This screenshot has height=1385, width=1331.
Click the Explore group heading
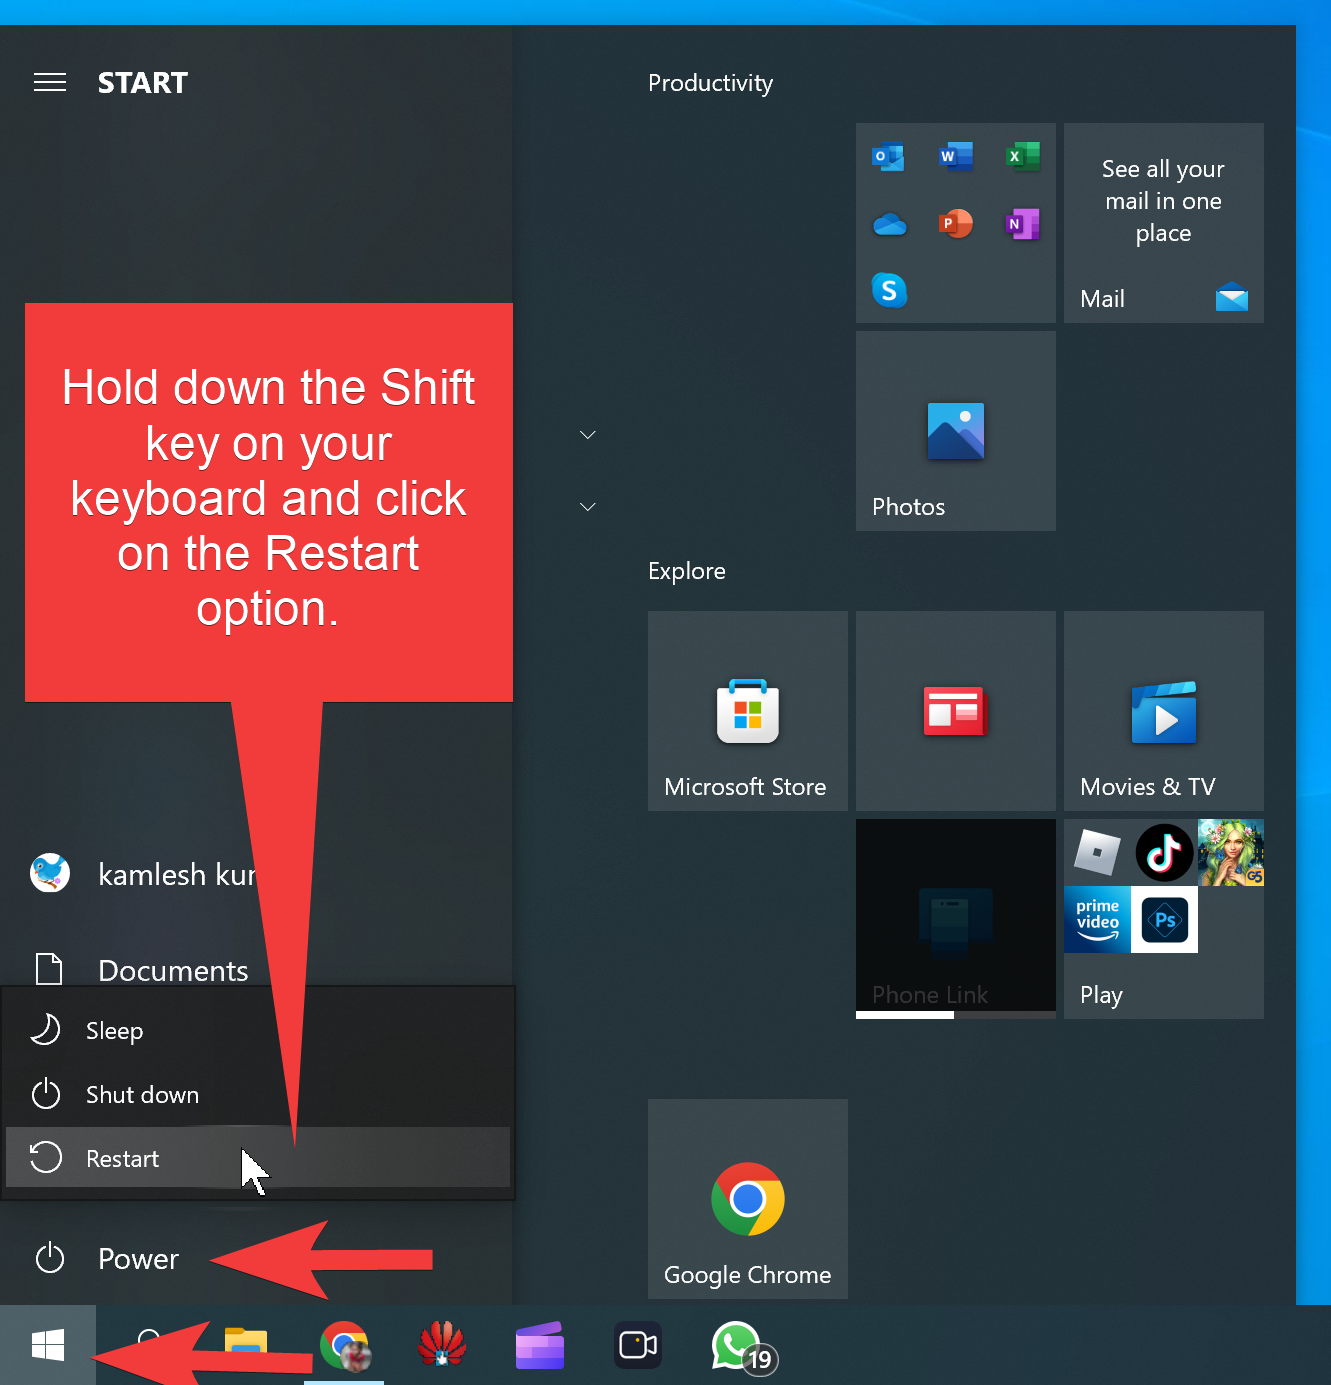687,571
